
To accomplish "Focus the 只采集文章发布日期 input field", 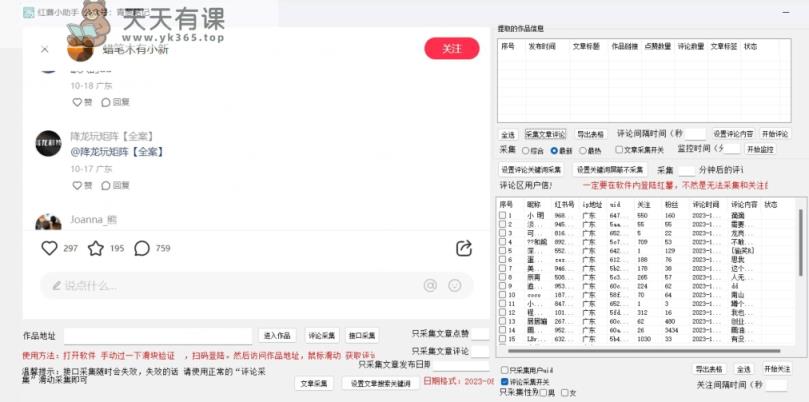I will coord(461,365).
